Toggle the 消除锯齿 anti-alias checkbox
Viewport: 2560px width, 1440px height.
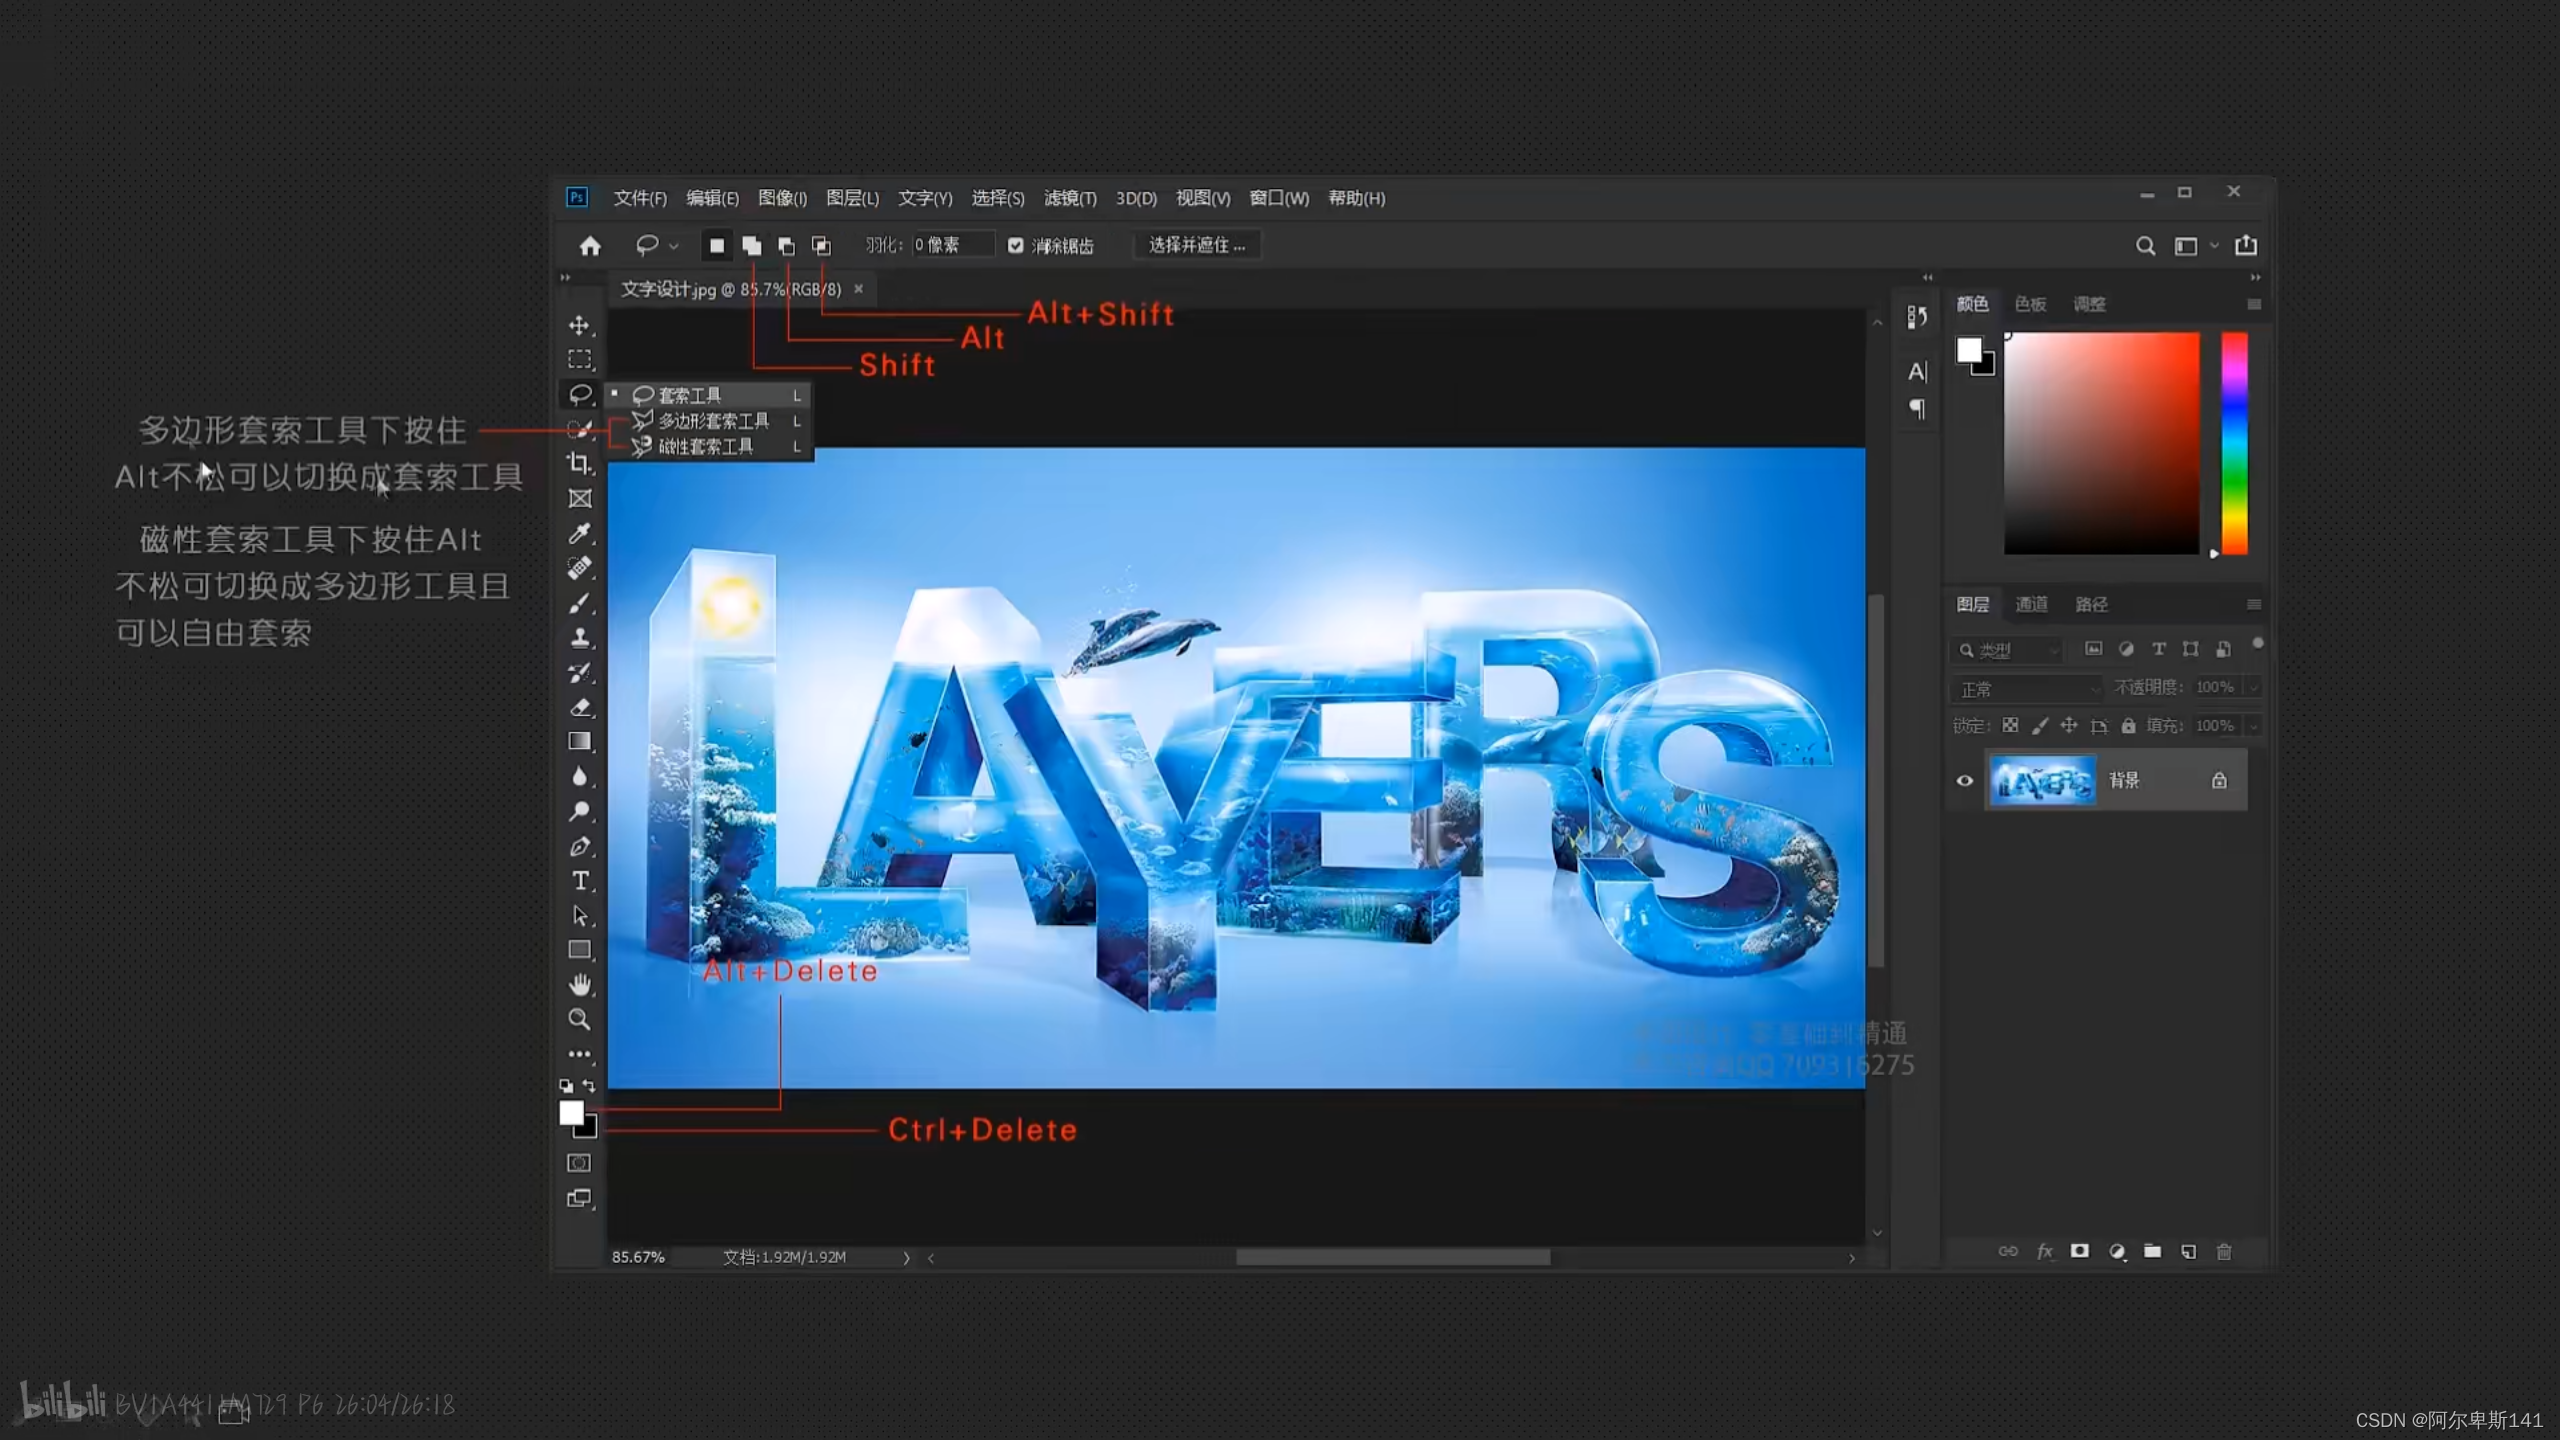coord(1016,246)
